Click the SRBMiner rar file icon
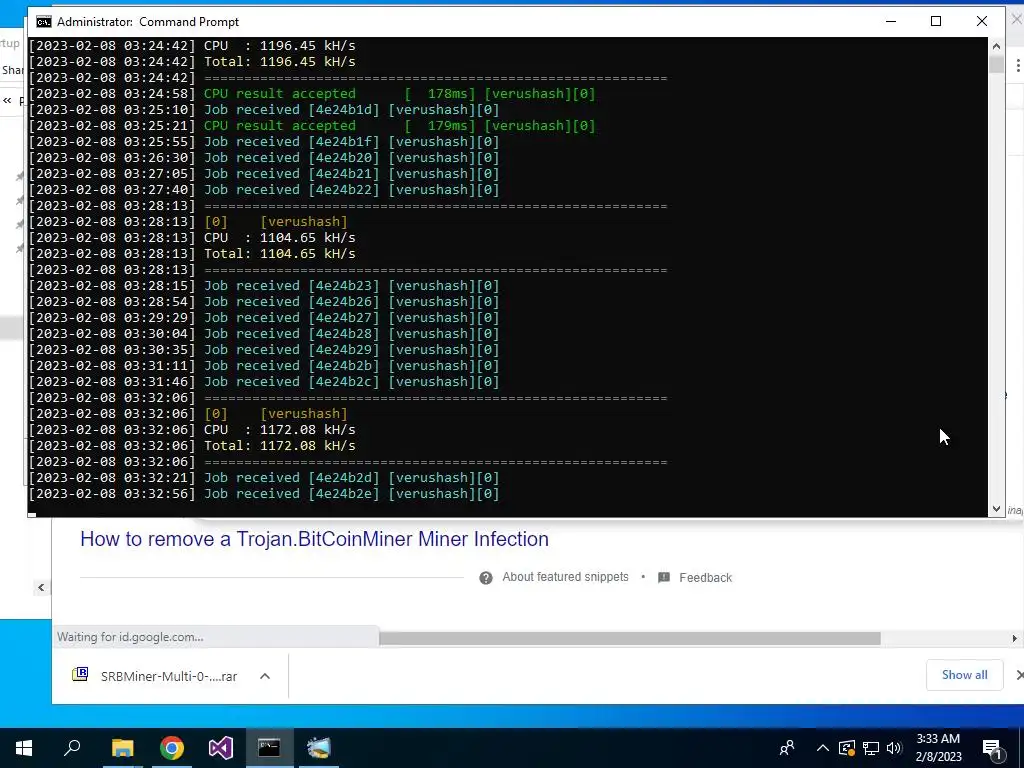The height and width of the screenshot is (768, 1024). (80, 675)
